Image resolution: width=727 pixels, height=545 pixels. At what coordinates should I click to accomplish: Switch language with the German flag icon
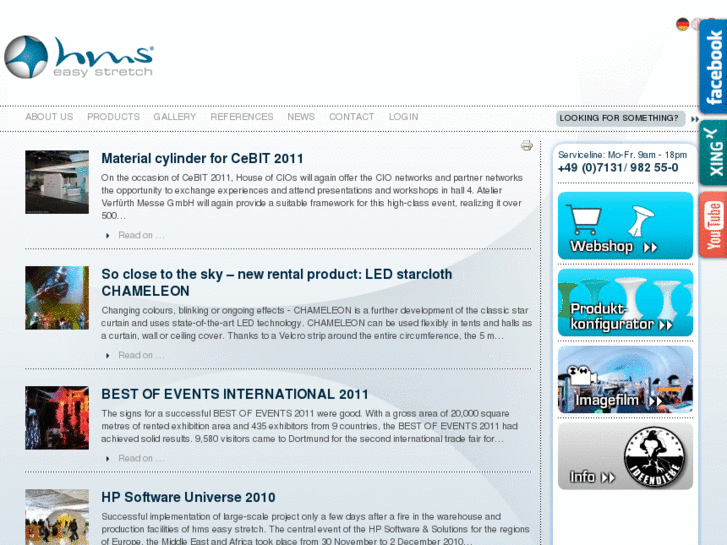tap(682, 24)
